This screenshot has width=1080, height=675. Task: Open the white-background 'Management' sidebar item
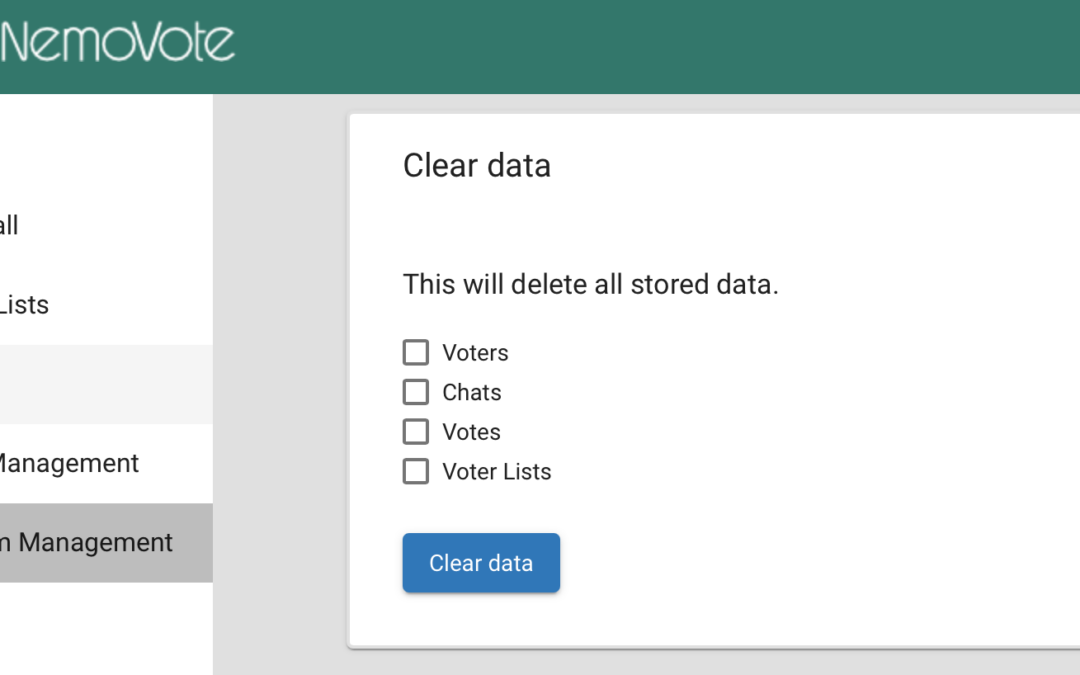coord(68,464)
